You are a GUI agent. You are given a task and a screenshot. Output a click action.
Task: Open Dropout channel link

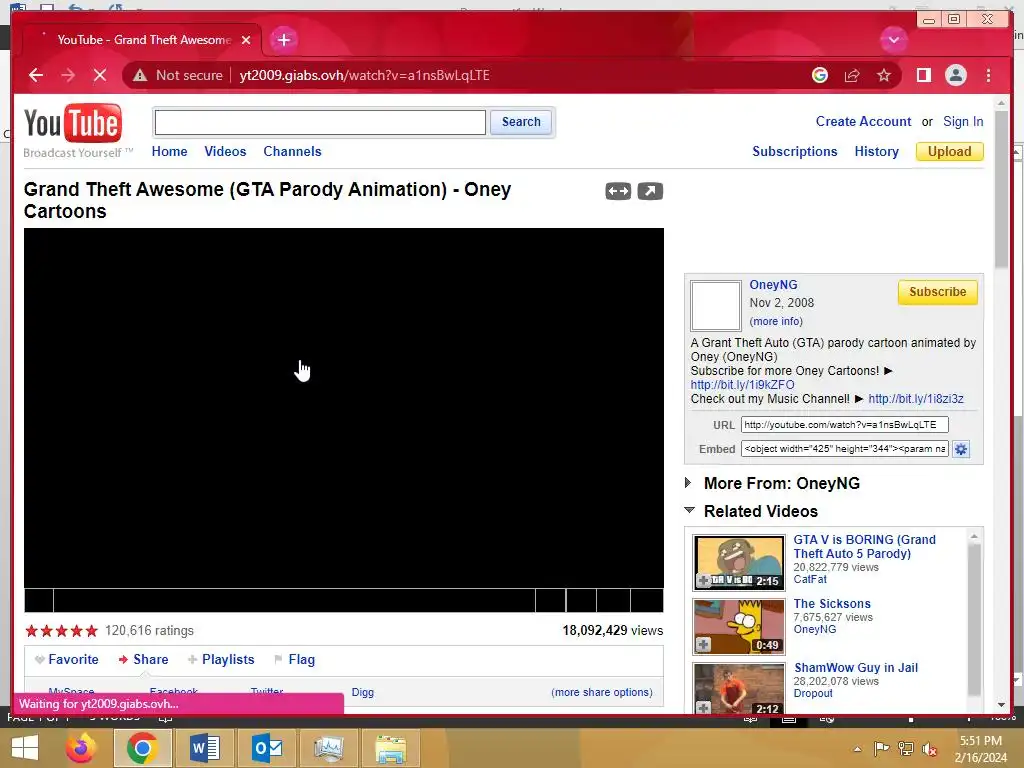pos(813,694)
